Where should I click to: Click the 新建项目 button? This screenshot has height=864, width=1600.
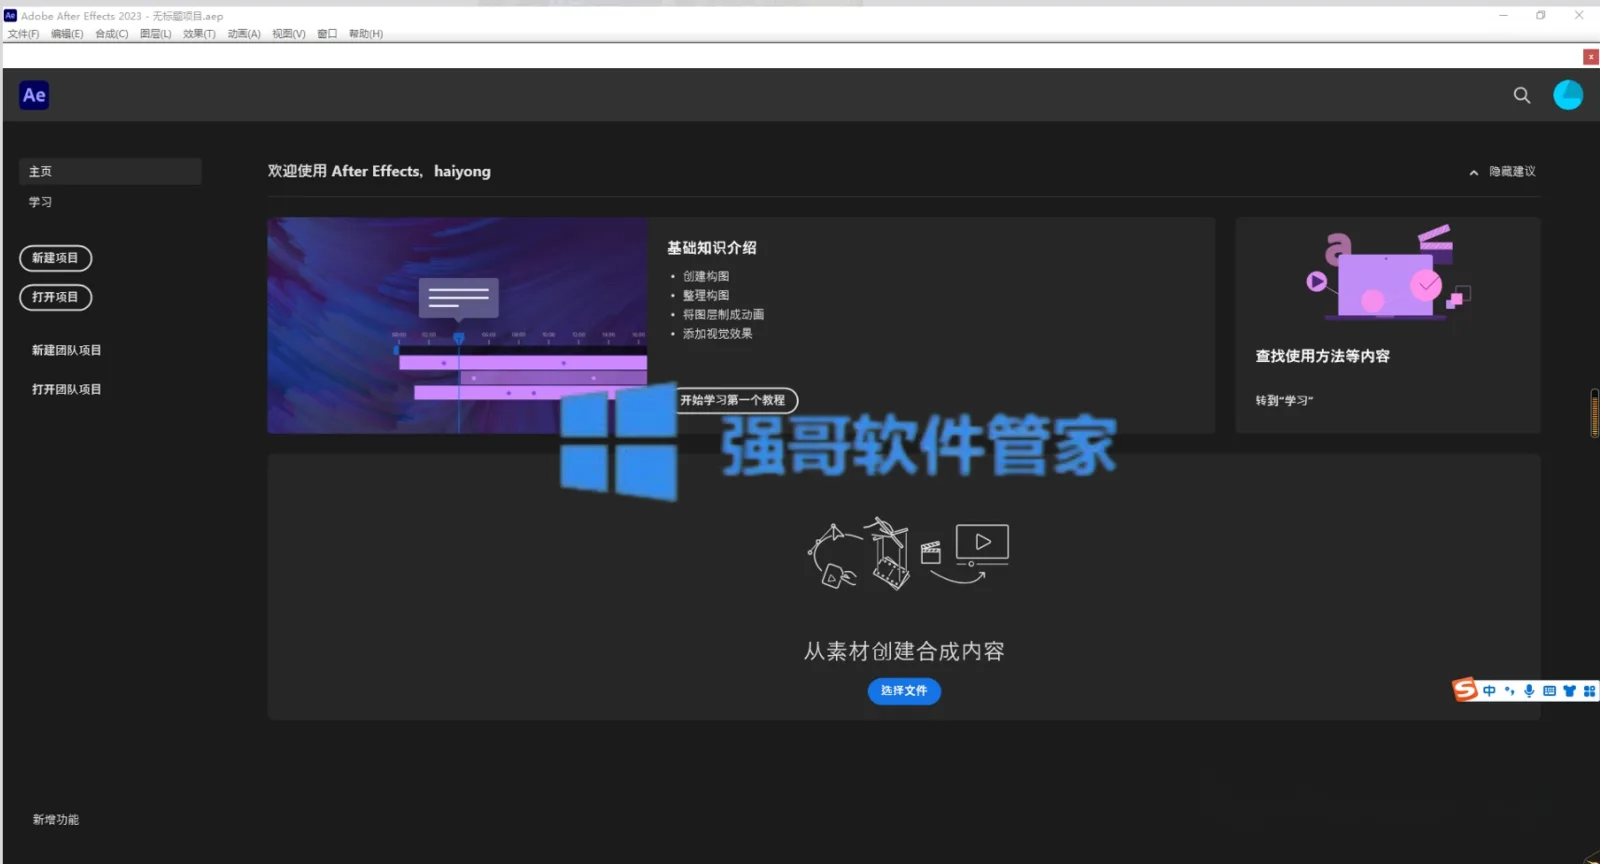click(55, 258)
